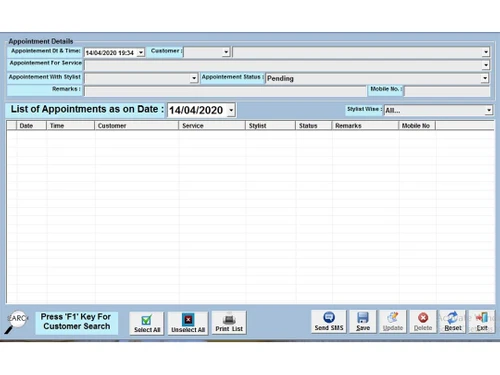The image size is (500, 375).
Task: Click the Unselect All button
Action: pos(188,323)
